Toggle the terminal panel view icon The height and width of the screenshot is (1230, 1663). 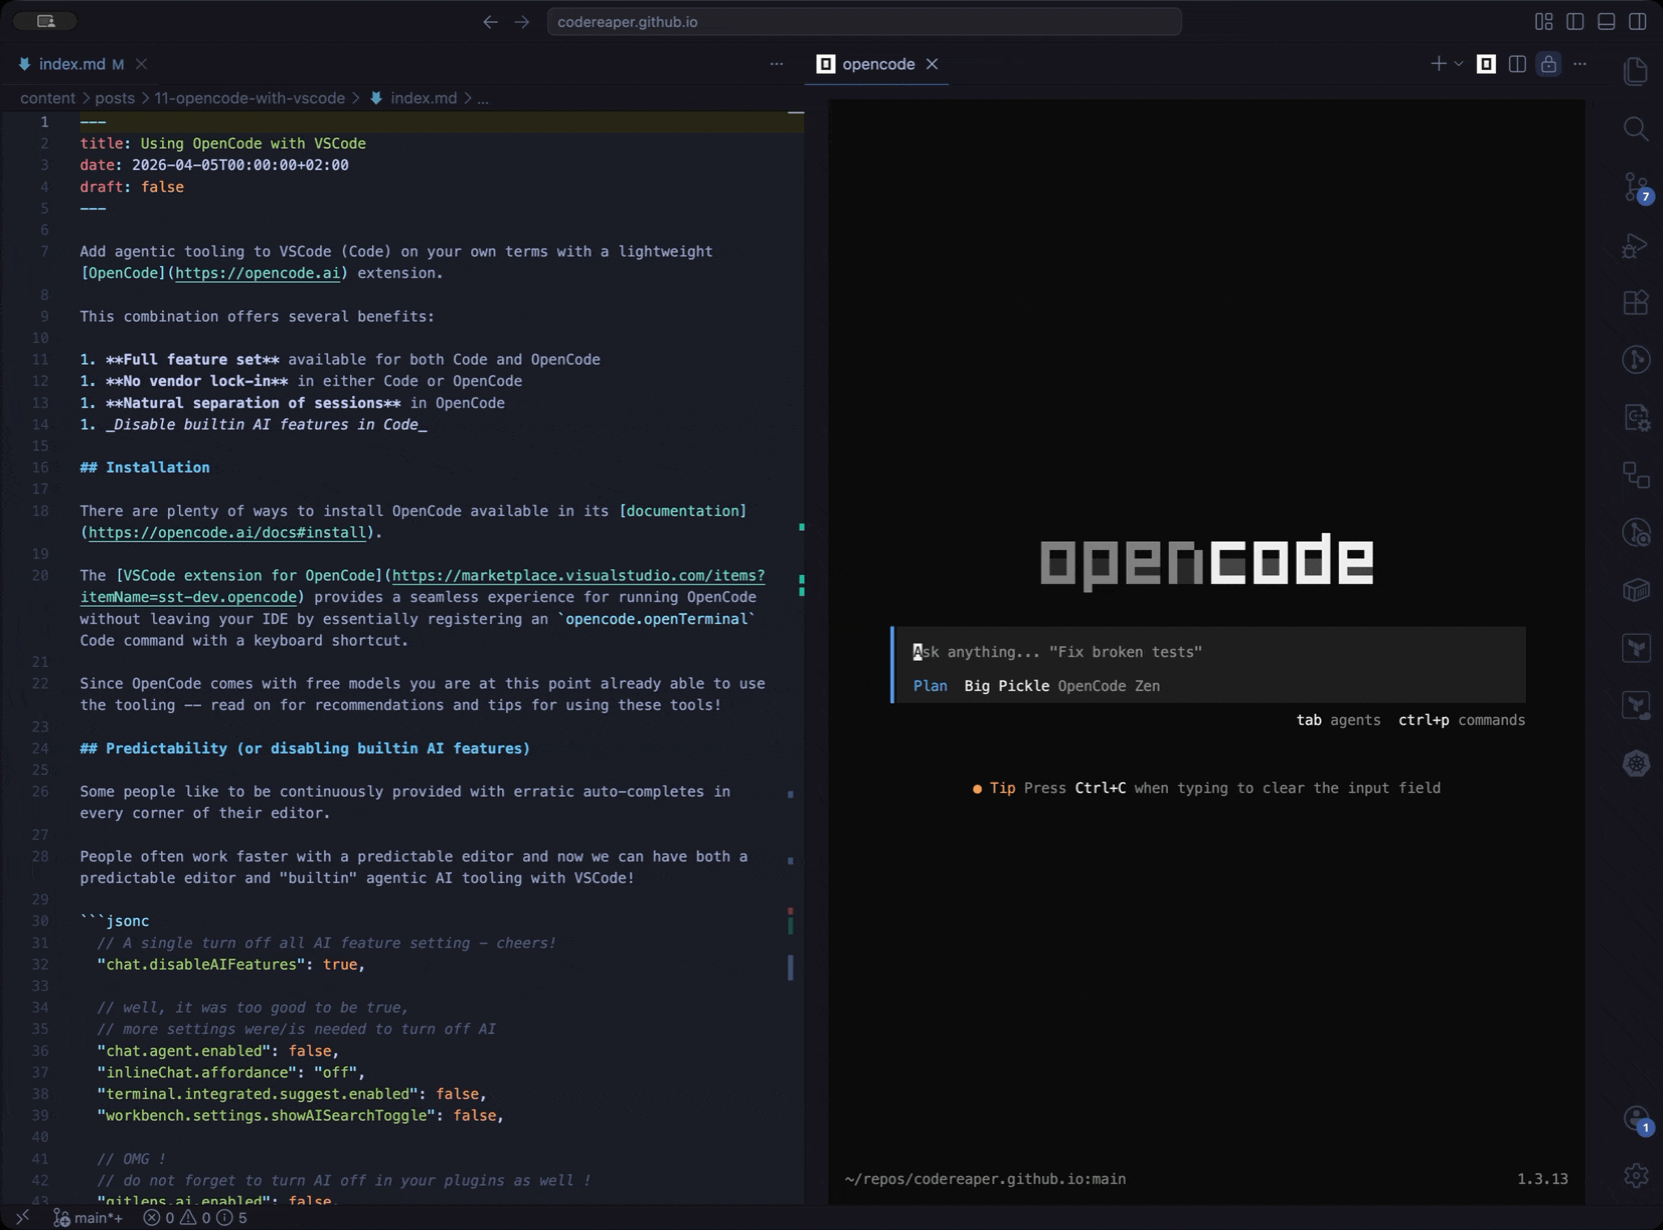[x=1486, y=63]
